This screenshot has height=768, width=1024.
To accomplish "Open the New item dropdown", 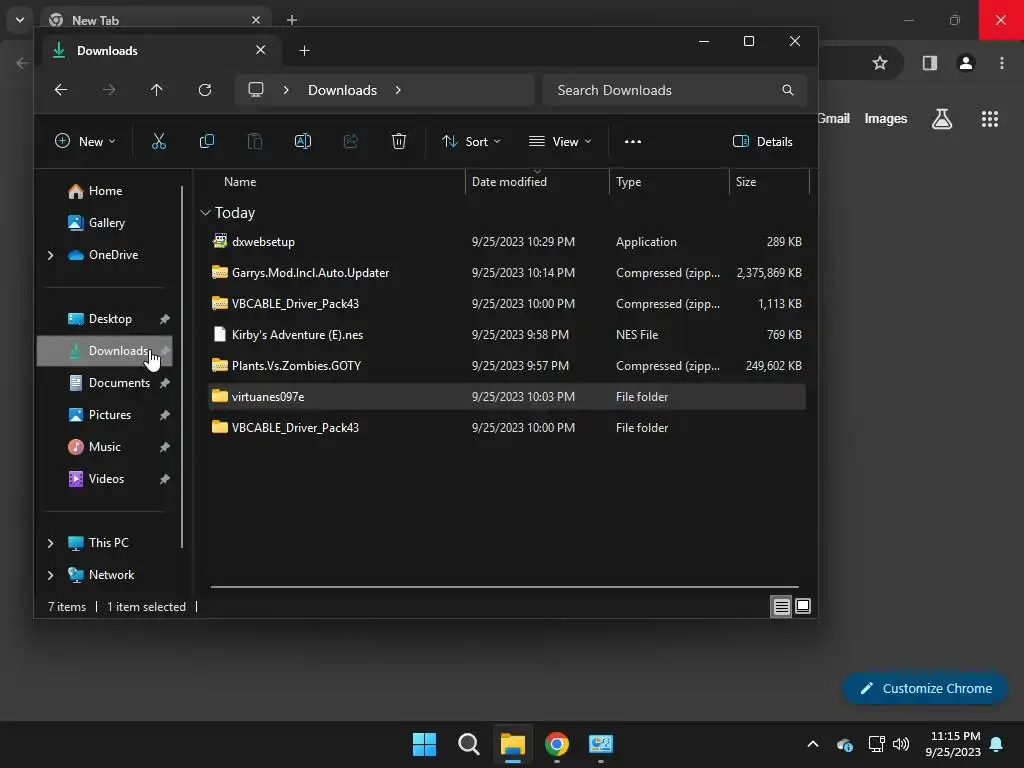I will (86, 141).
